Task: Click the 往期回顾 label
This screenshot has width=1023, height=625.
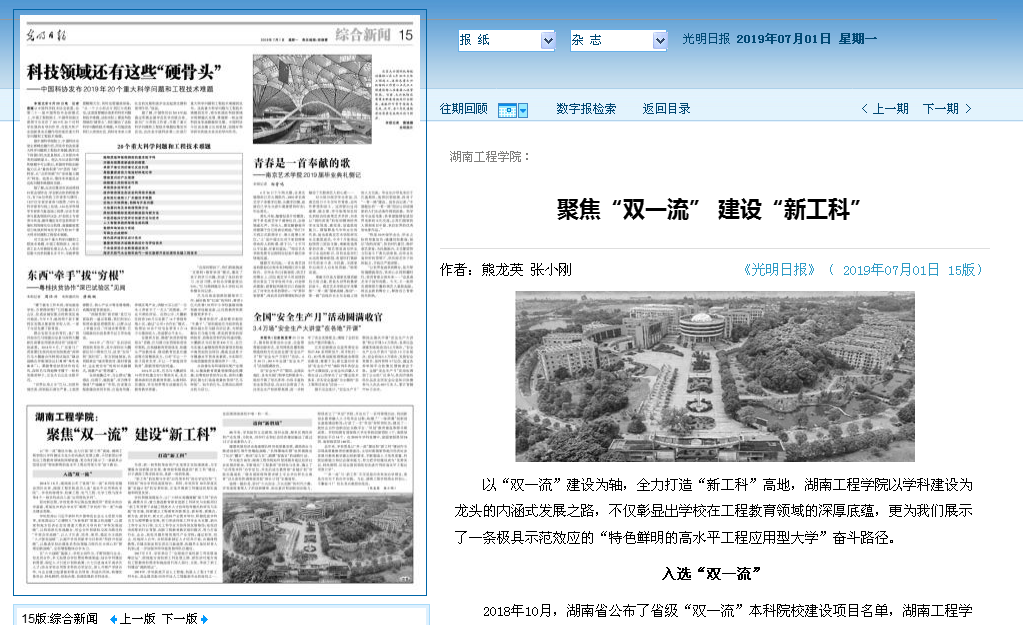Action: click(x=464, y=109)
